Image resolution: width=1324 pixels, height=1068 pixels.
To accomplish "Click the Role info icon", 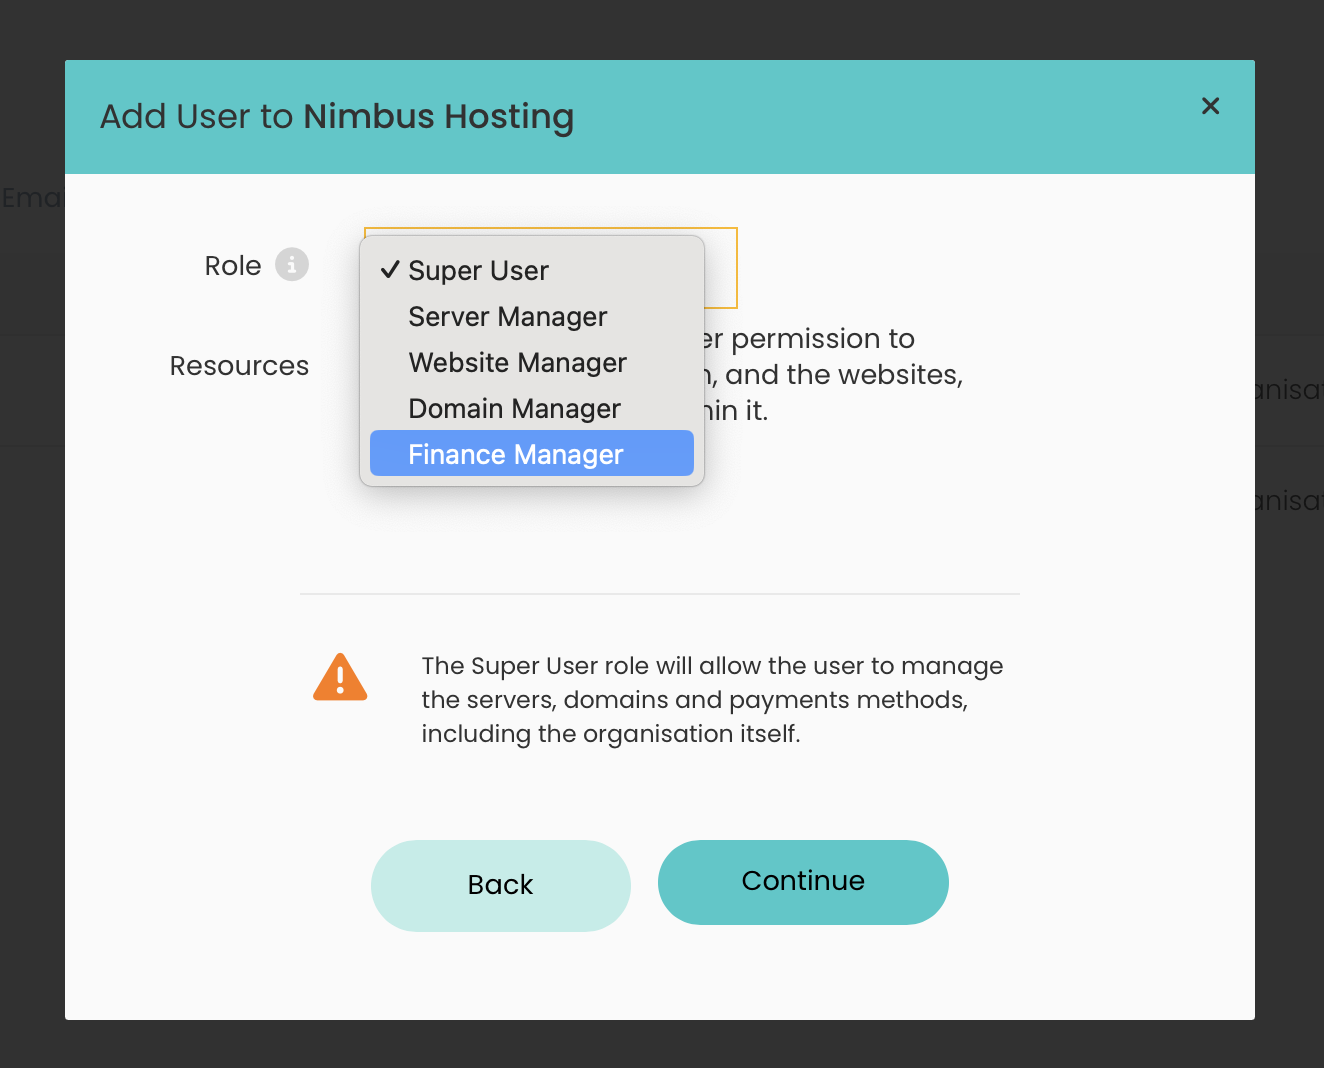I will pos(292,265).
